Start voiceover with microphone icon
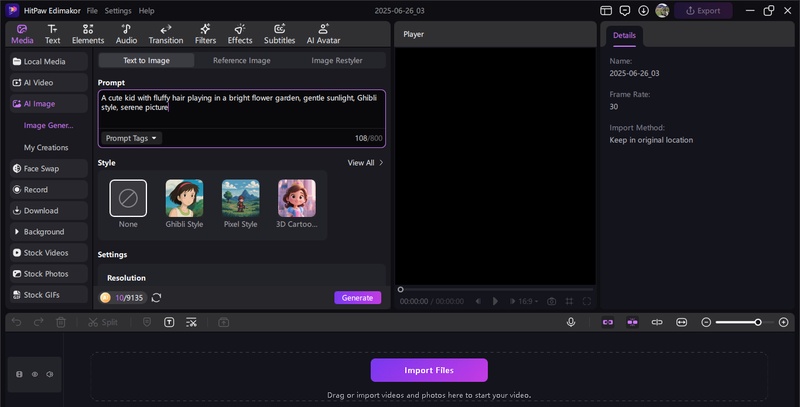This screenshot has height=407, width=800. point(571,322)
